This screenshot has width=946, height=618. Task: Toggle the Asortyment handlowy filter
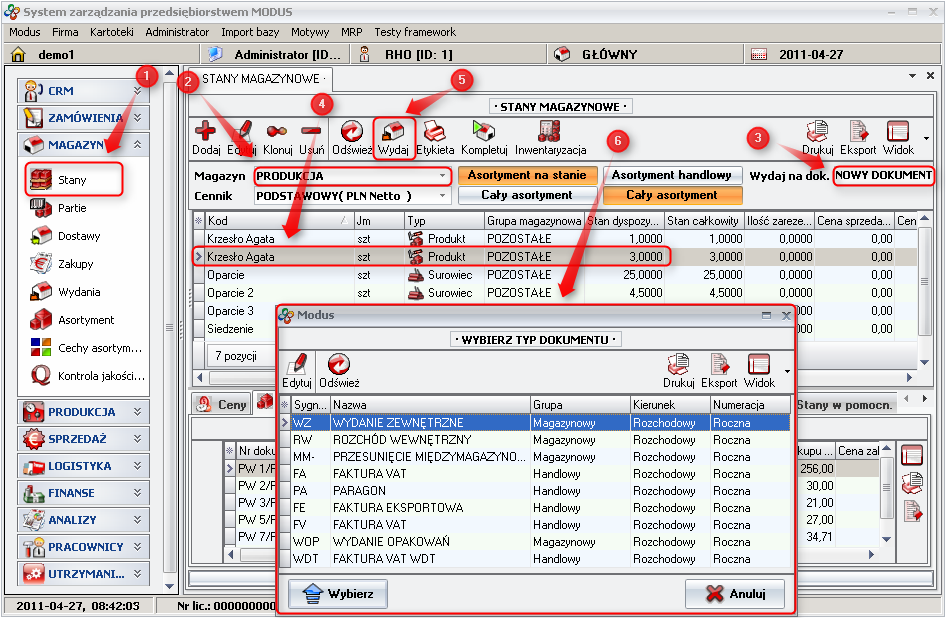click(x=671, y=176)
